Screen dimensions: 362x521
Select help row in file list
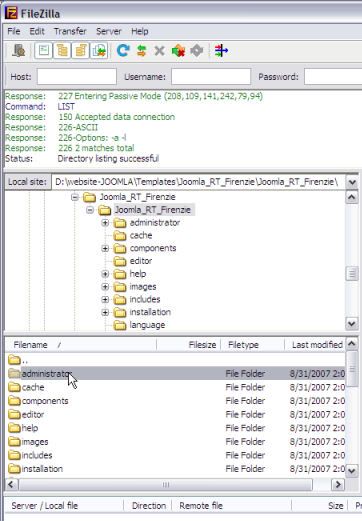click(176, 428)
